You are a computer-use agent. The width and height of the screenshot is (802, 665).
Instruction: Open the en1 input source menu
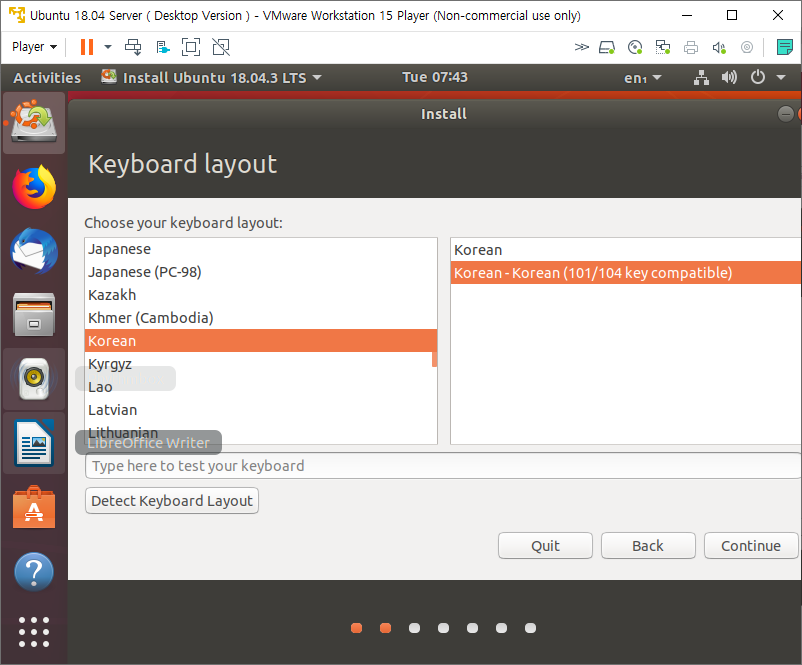[642, 78]
